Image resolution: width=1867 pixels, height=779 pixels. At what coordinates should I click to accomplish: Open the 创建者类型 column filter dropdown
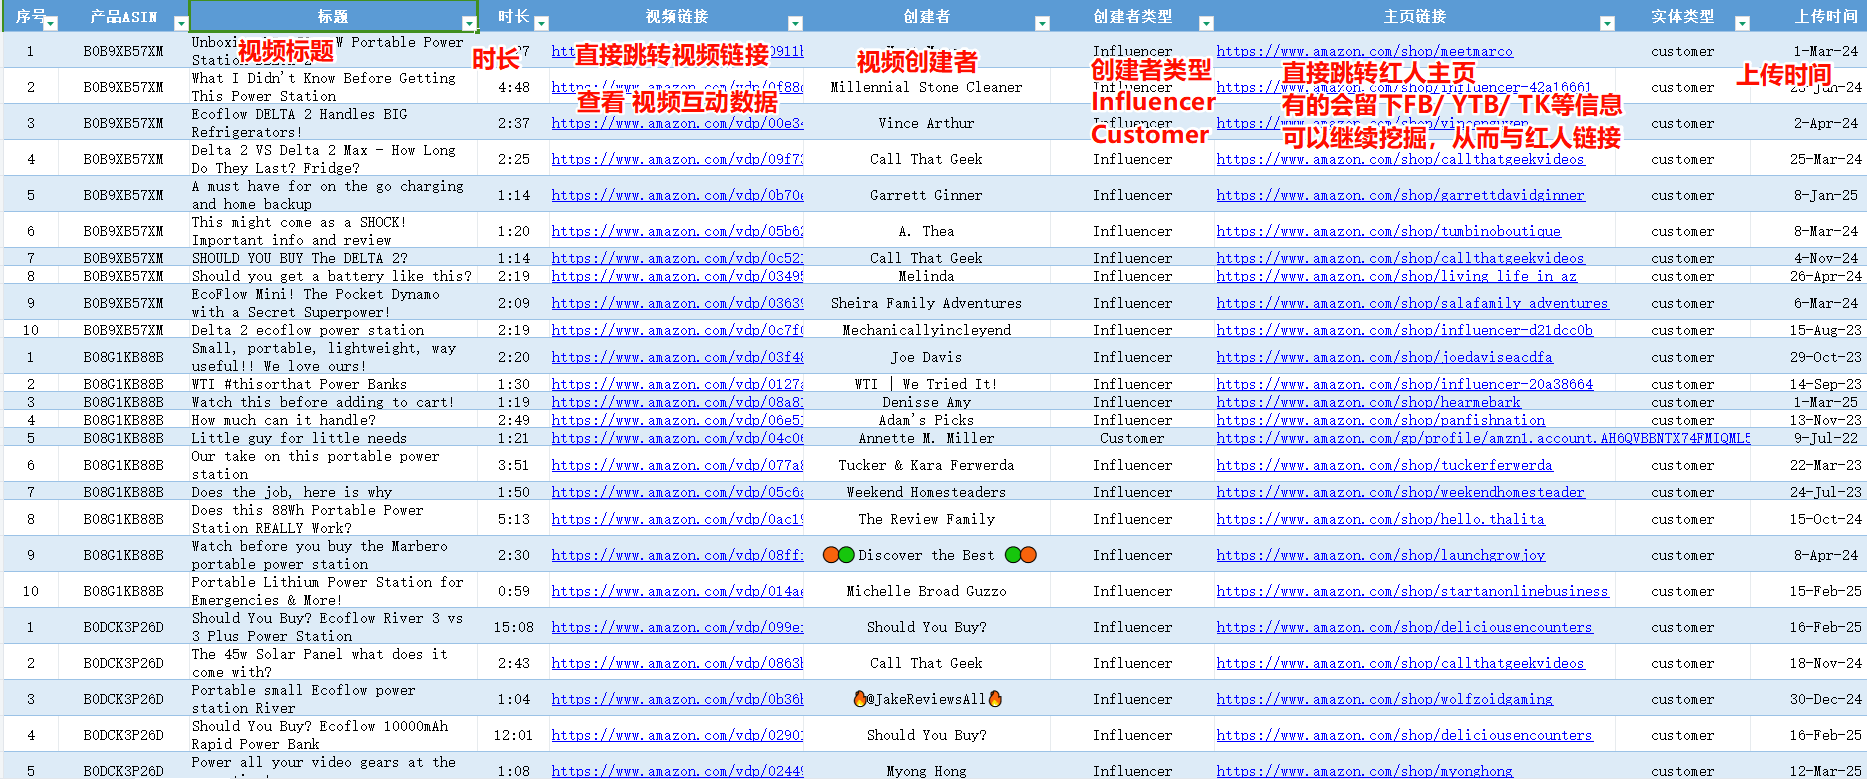click(x=1206, y=23)
